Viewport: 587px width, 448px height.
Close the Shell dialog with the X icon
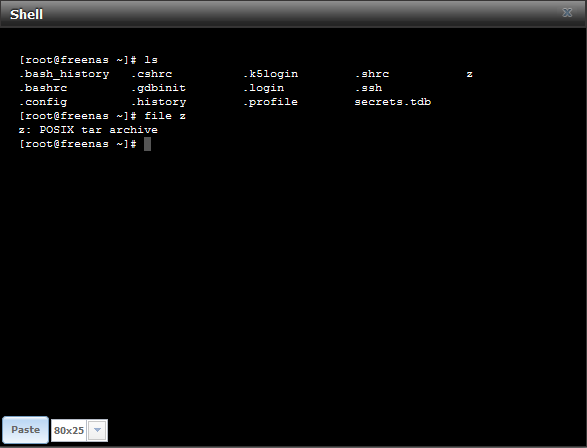tap(567, 13)
